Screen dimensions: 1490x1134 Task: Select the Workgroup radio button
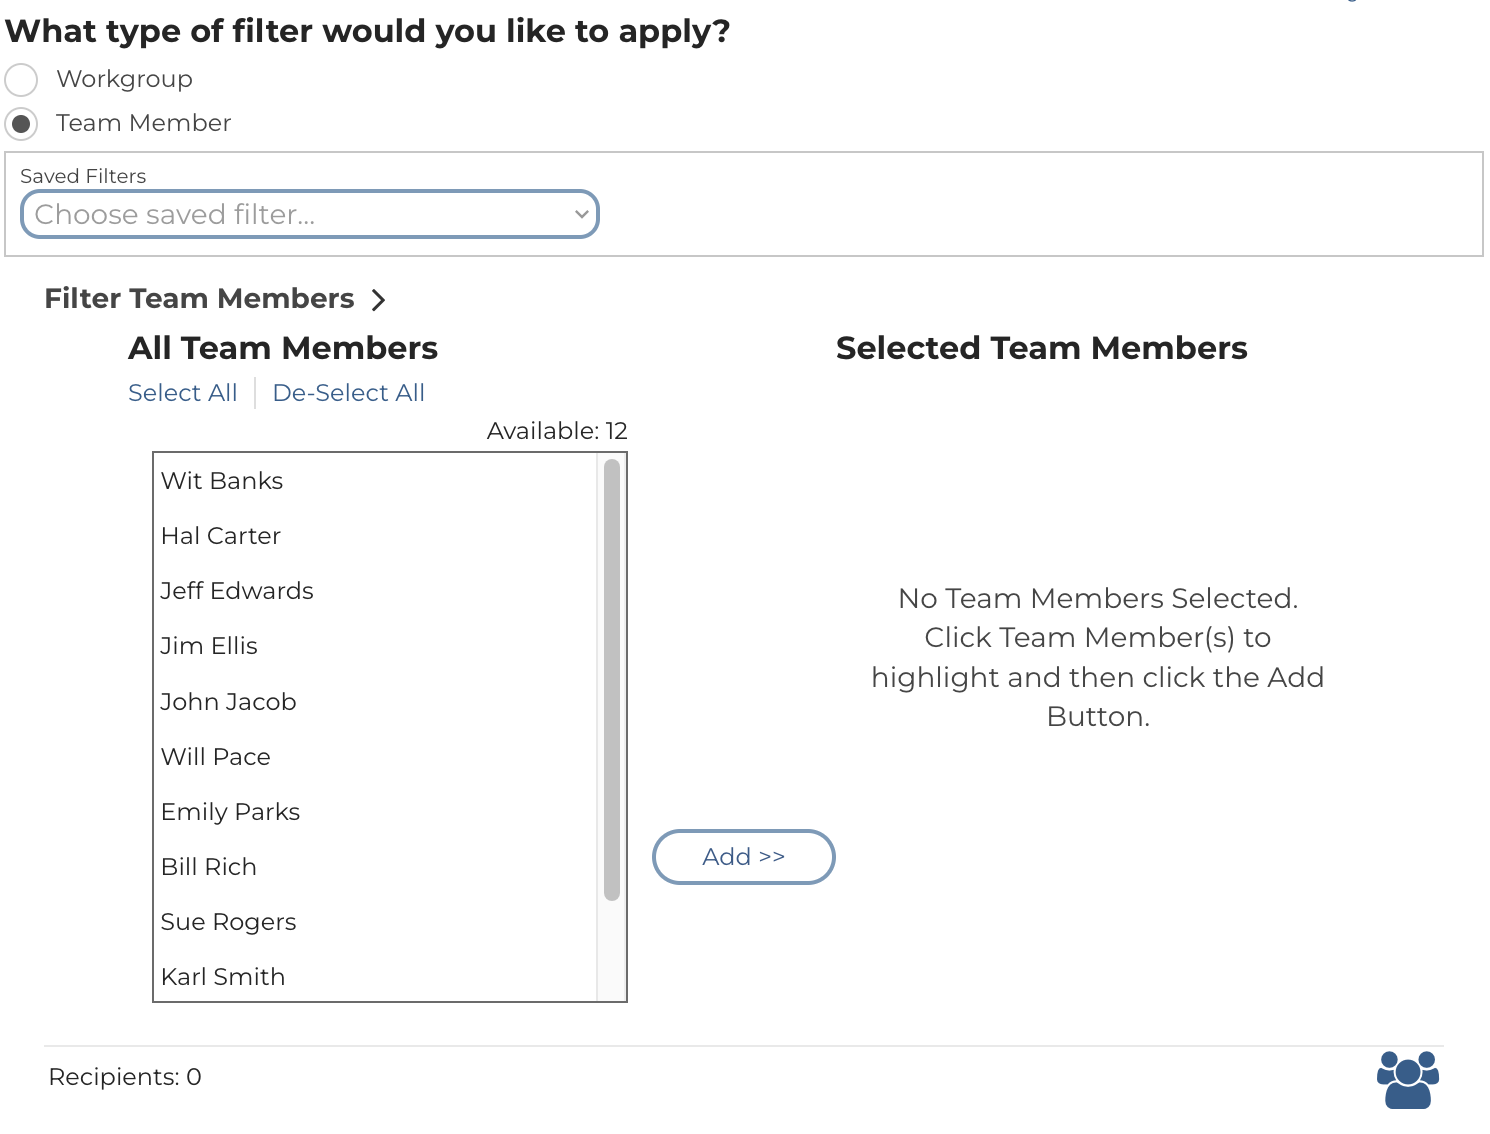click(22, 80)
